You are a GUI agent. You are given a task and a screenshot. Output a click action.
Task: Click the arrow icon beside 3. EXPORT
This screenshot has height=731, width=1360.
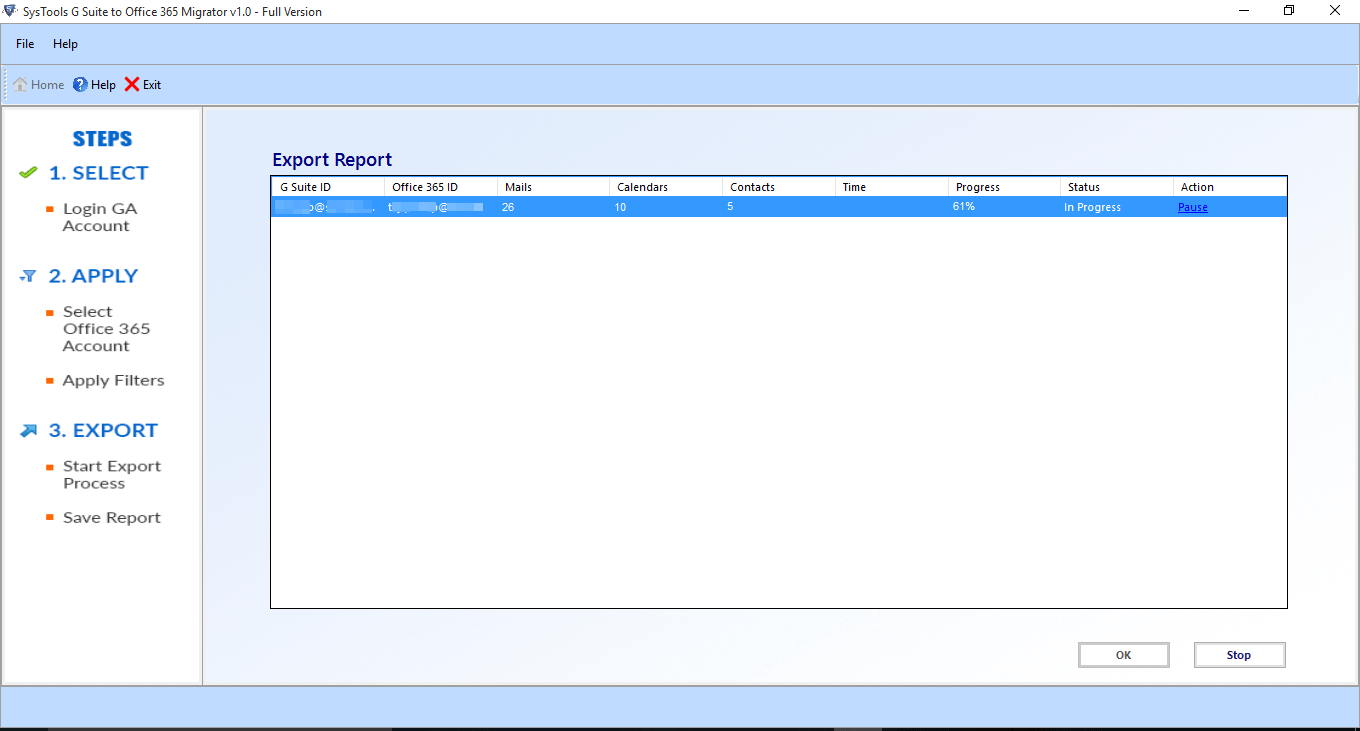28,431
